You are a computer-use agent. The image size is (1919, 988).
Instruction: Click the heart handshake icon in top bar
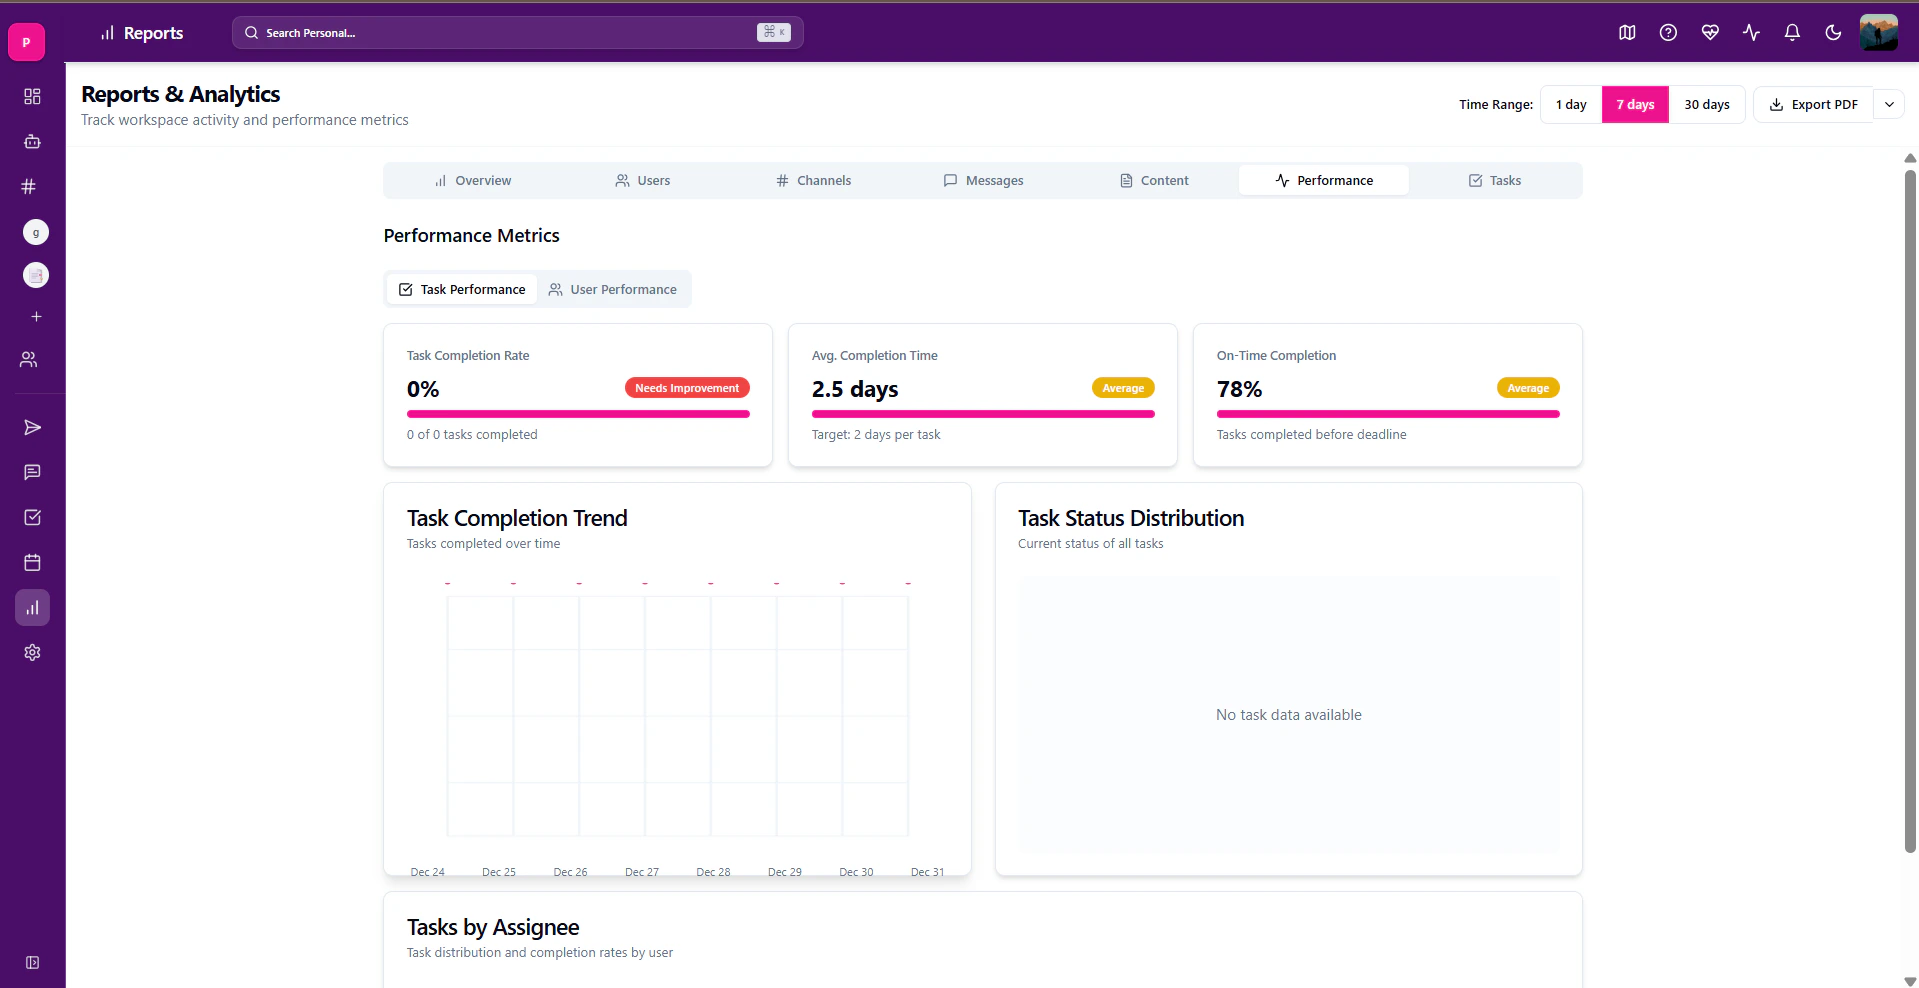1710,33
